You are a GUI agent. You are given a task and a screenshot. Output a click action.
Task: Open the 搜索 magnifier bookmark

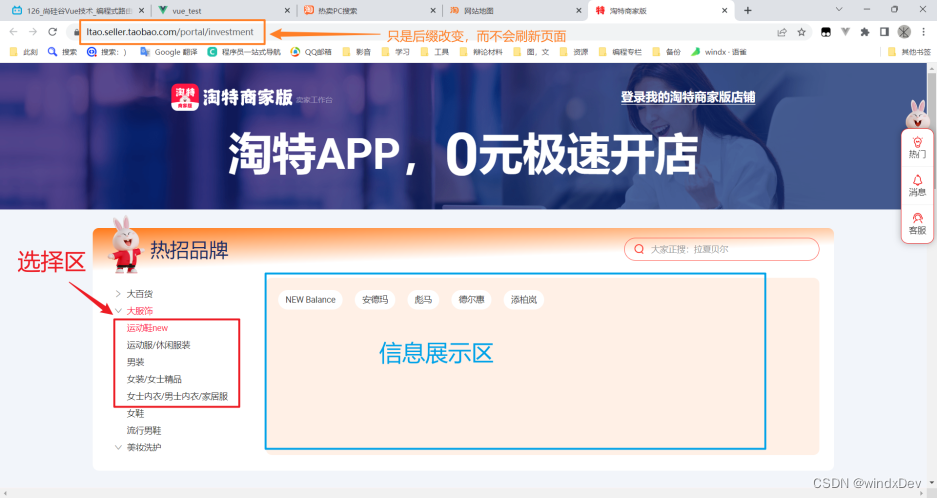[62, 52]
